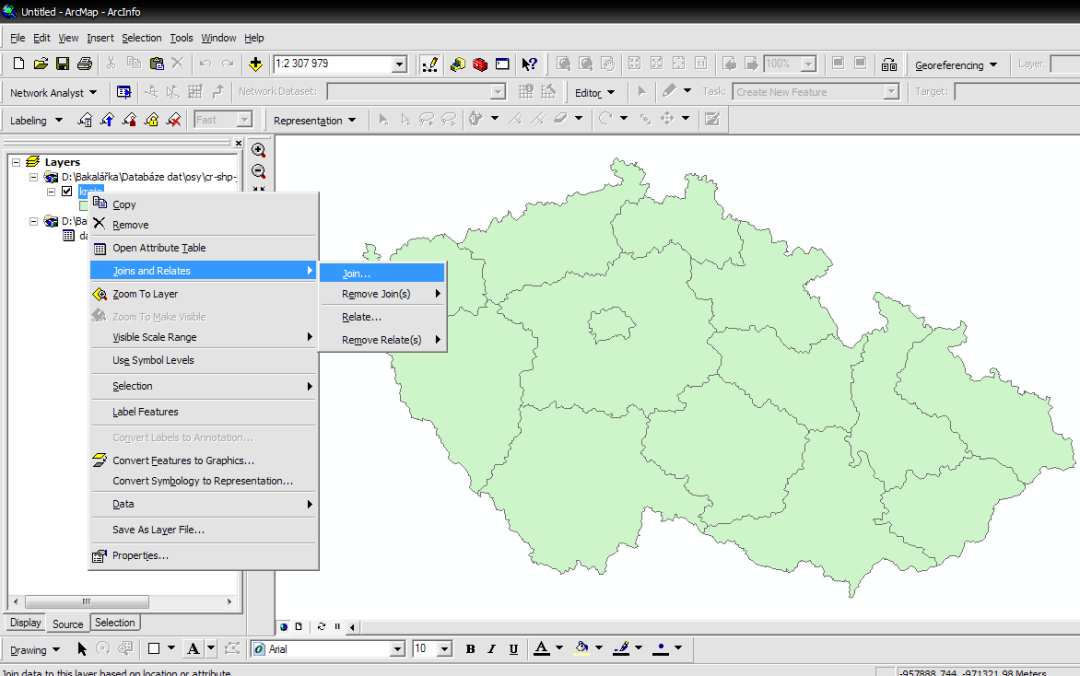Open the Representation dropdown menu
This screenshot has height=676, width=1080.
click(x=315, y=121)
